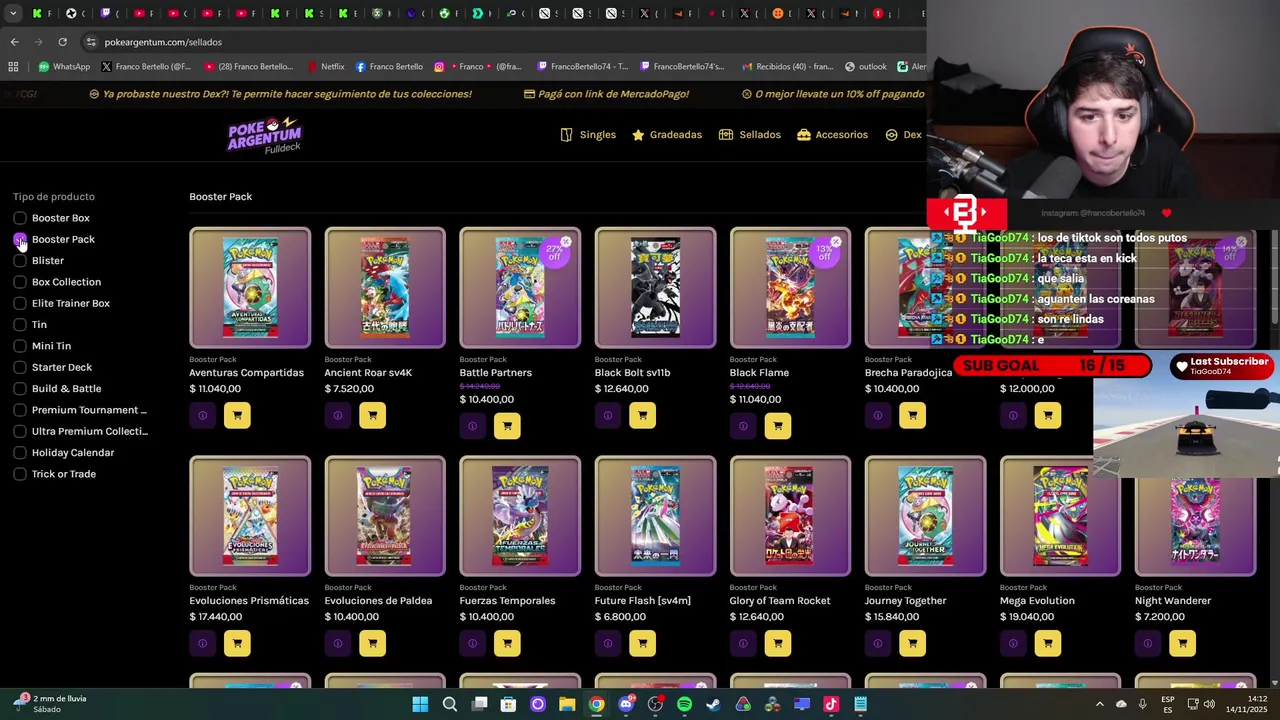Click the Dex collection tracking banner
Viewport: 1280px width, 720px height.
(x=280, y=94)
